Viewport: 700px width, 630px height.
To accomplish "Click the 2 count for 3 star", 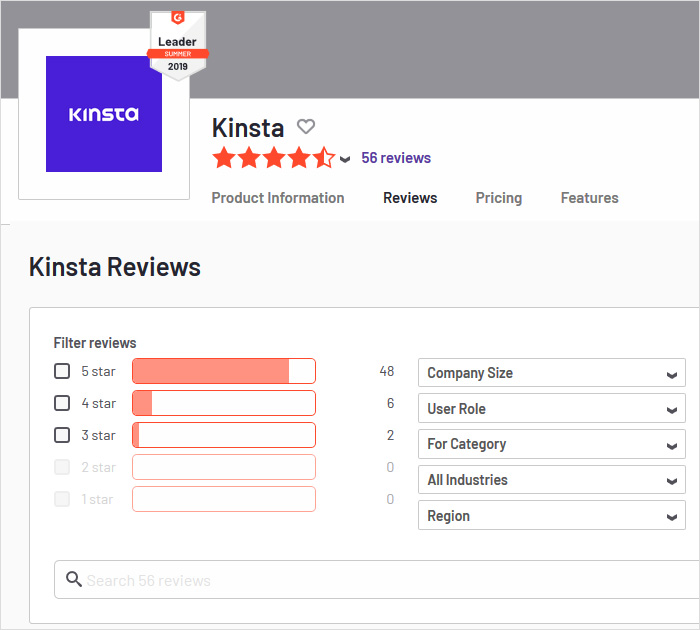I will [x=391, y=435].
